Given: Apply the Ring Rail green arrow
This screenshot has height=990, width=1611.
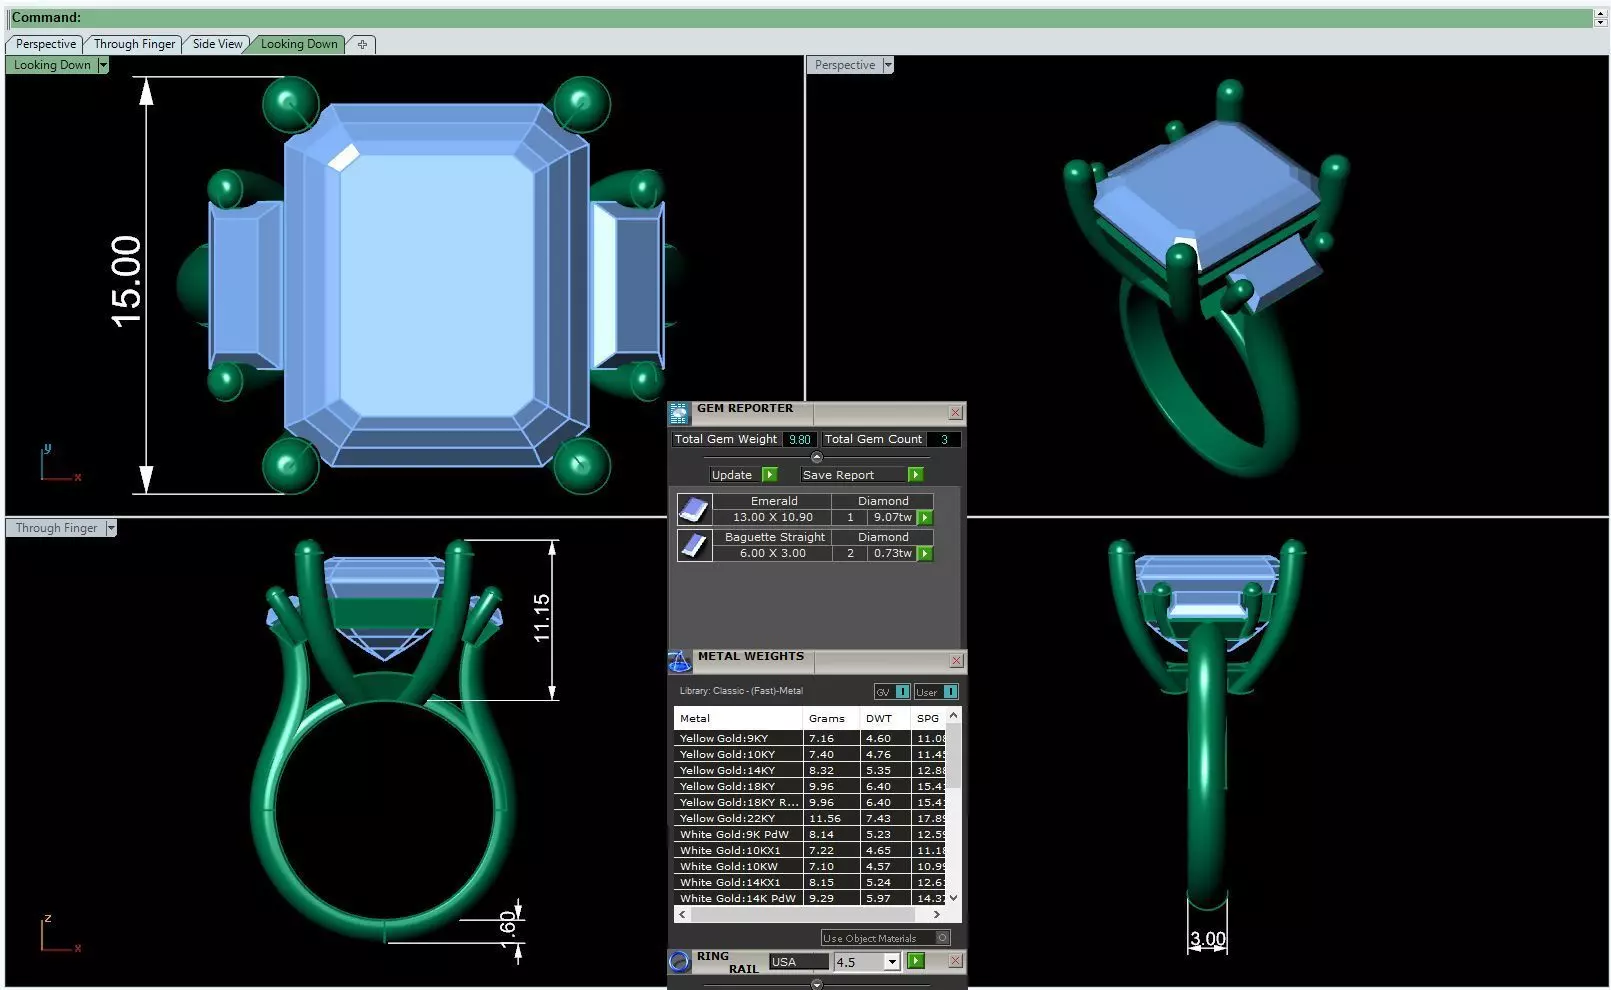Looking at the screenshot, I should point(915,961).
